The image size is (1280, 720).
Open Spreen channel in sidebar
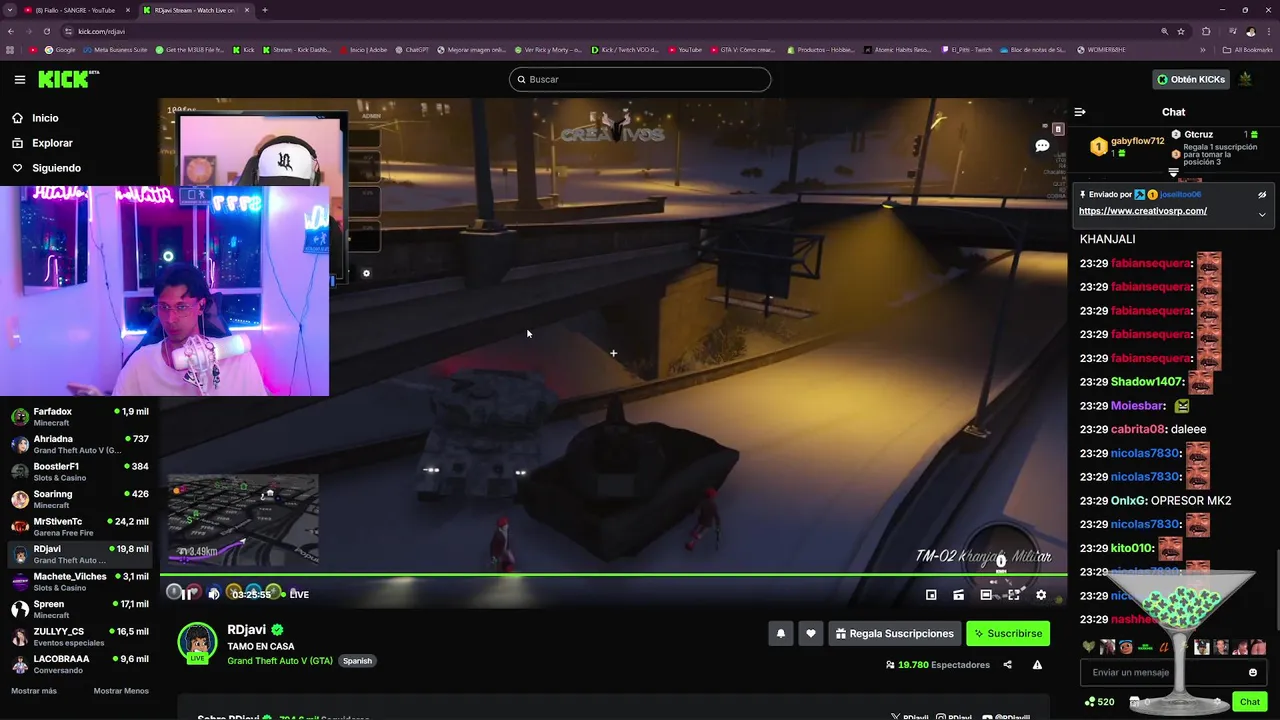coord(80,609)
